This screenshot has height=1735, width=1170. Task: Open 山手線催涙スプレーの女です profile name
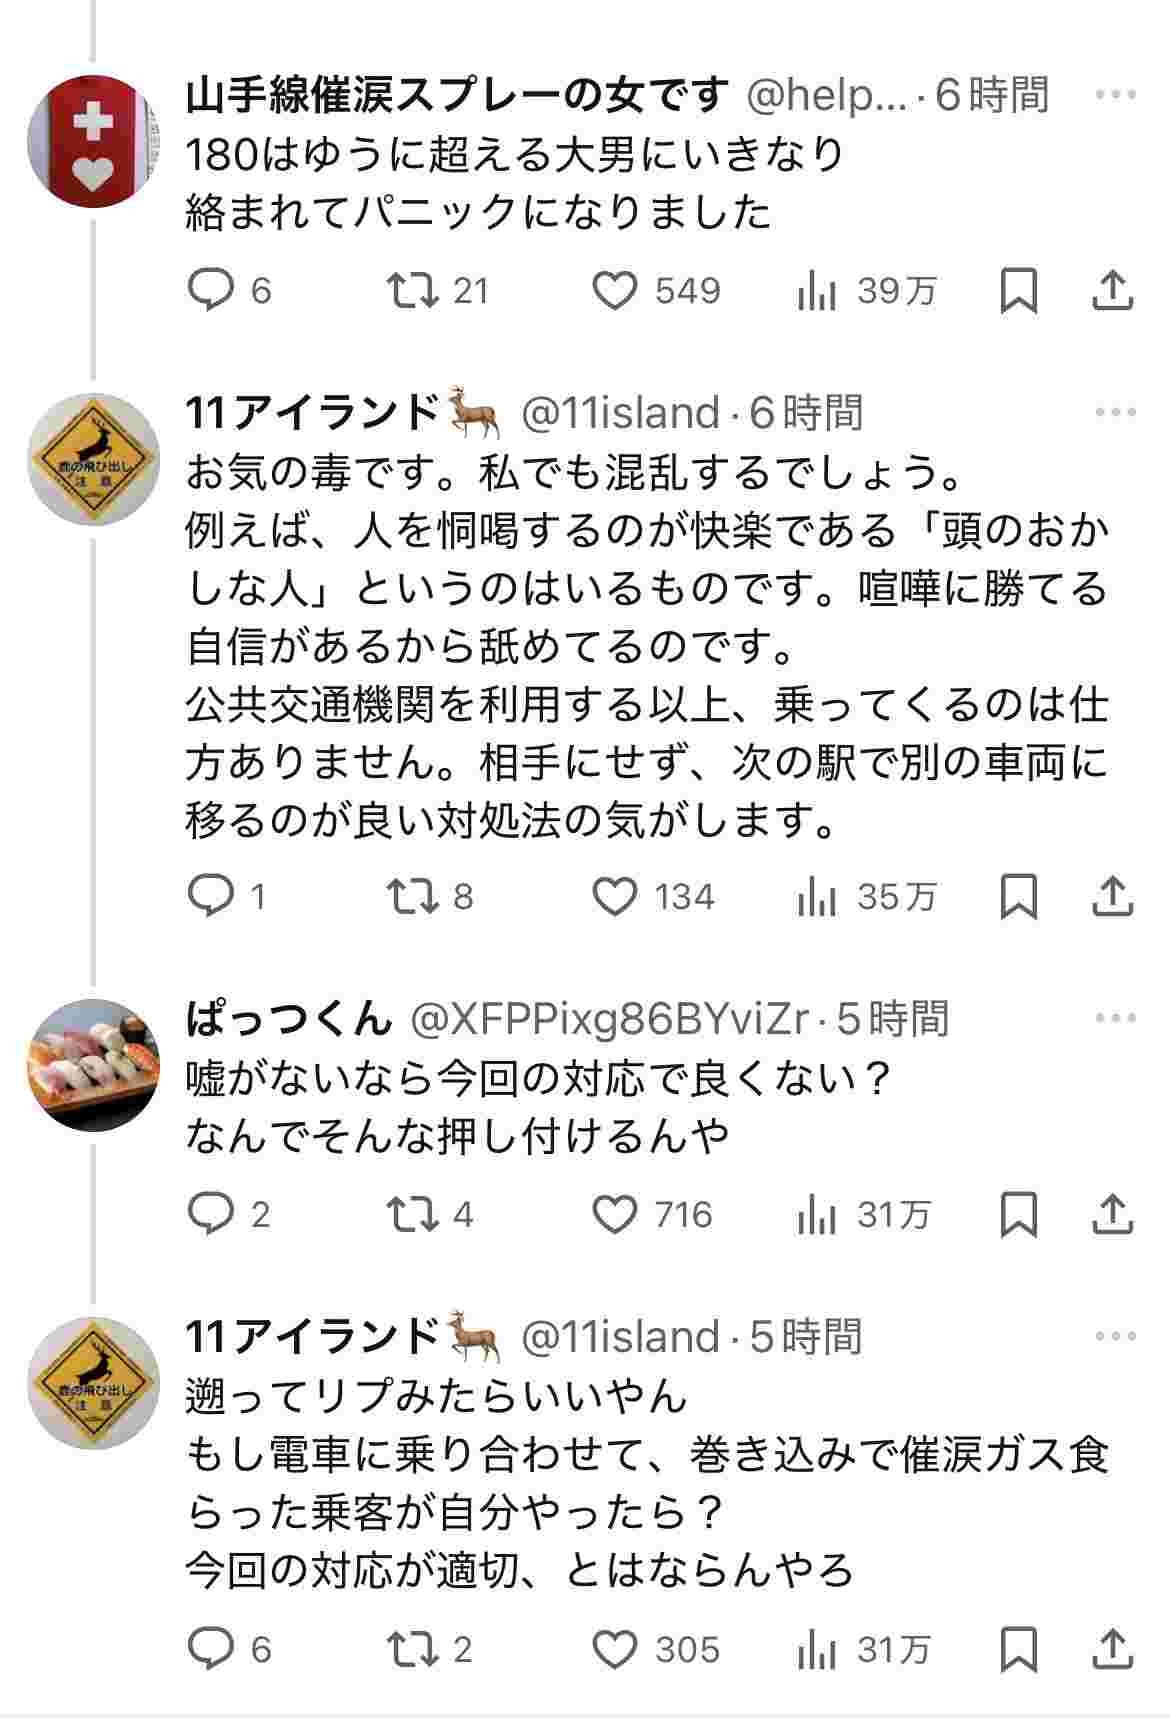point(457,96)
